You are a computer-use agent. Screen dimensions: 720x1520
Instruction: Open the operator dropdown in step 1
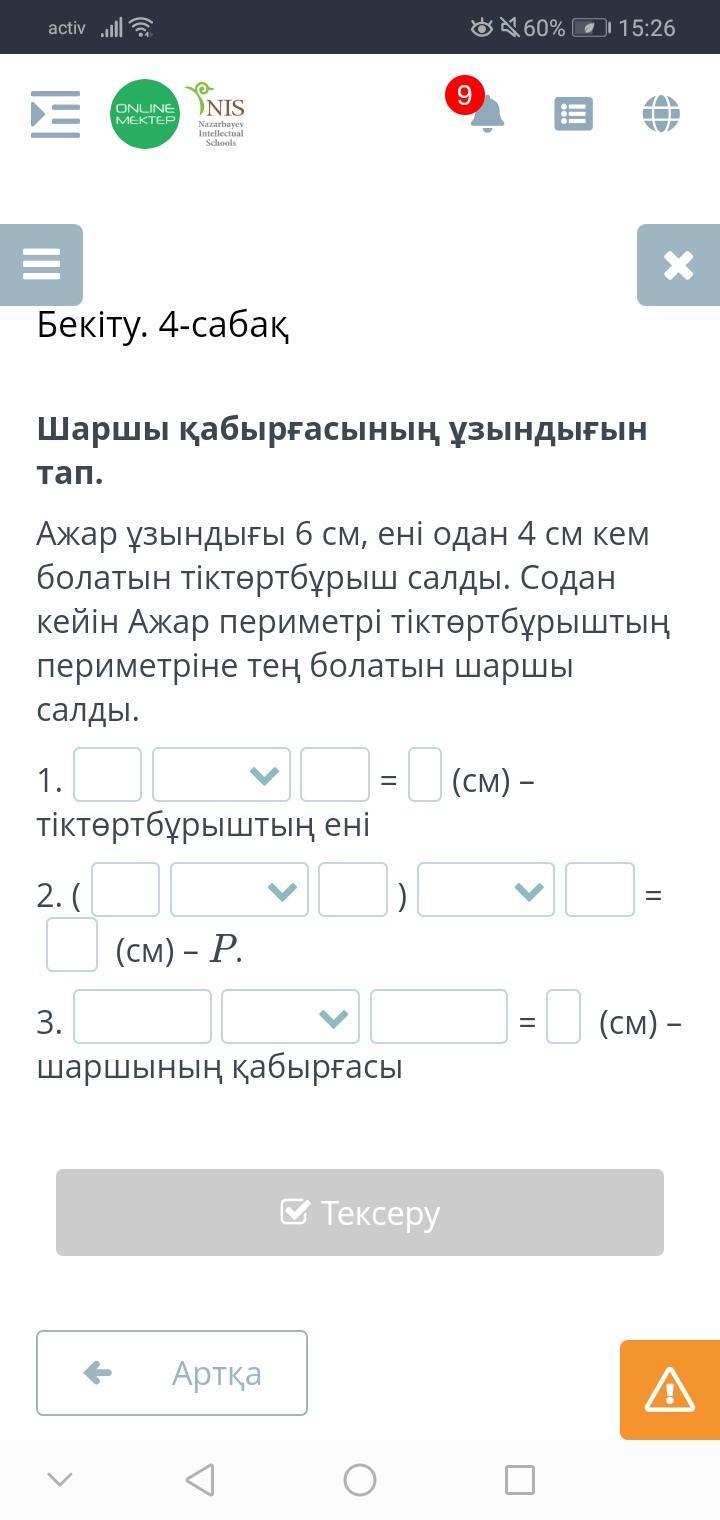point(221,775)
